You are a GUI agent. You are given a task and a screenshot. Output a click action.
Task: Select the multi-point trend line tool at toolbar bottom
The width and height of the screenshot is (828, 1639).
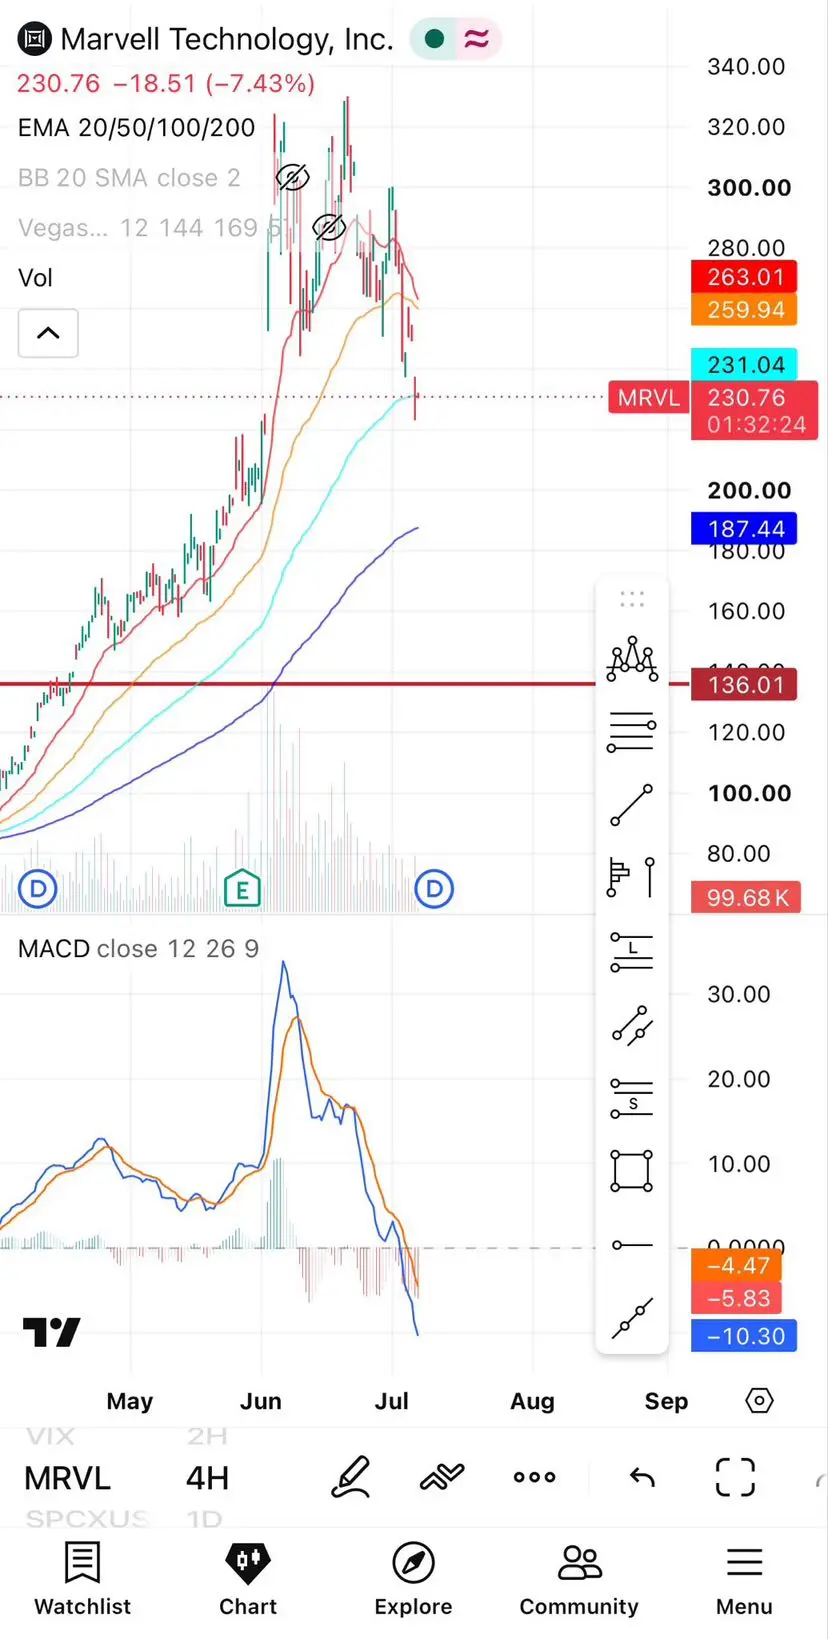632,1316
